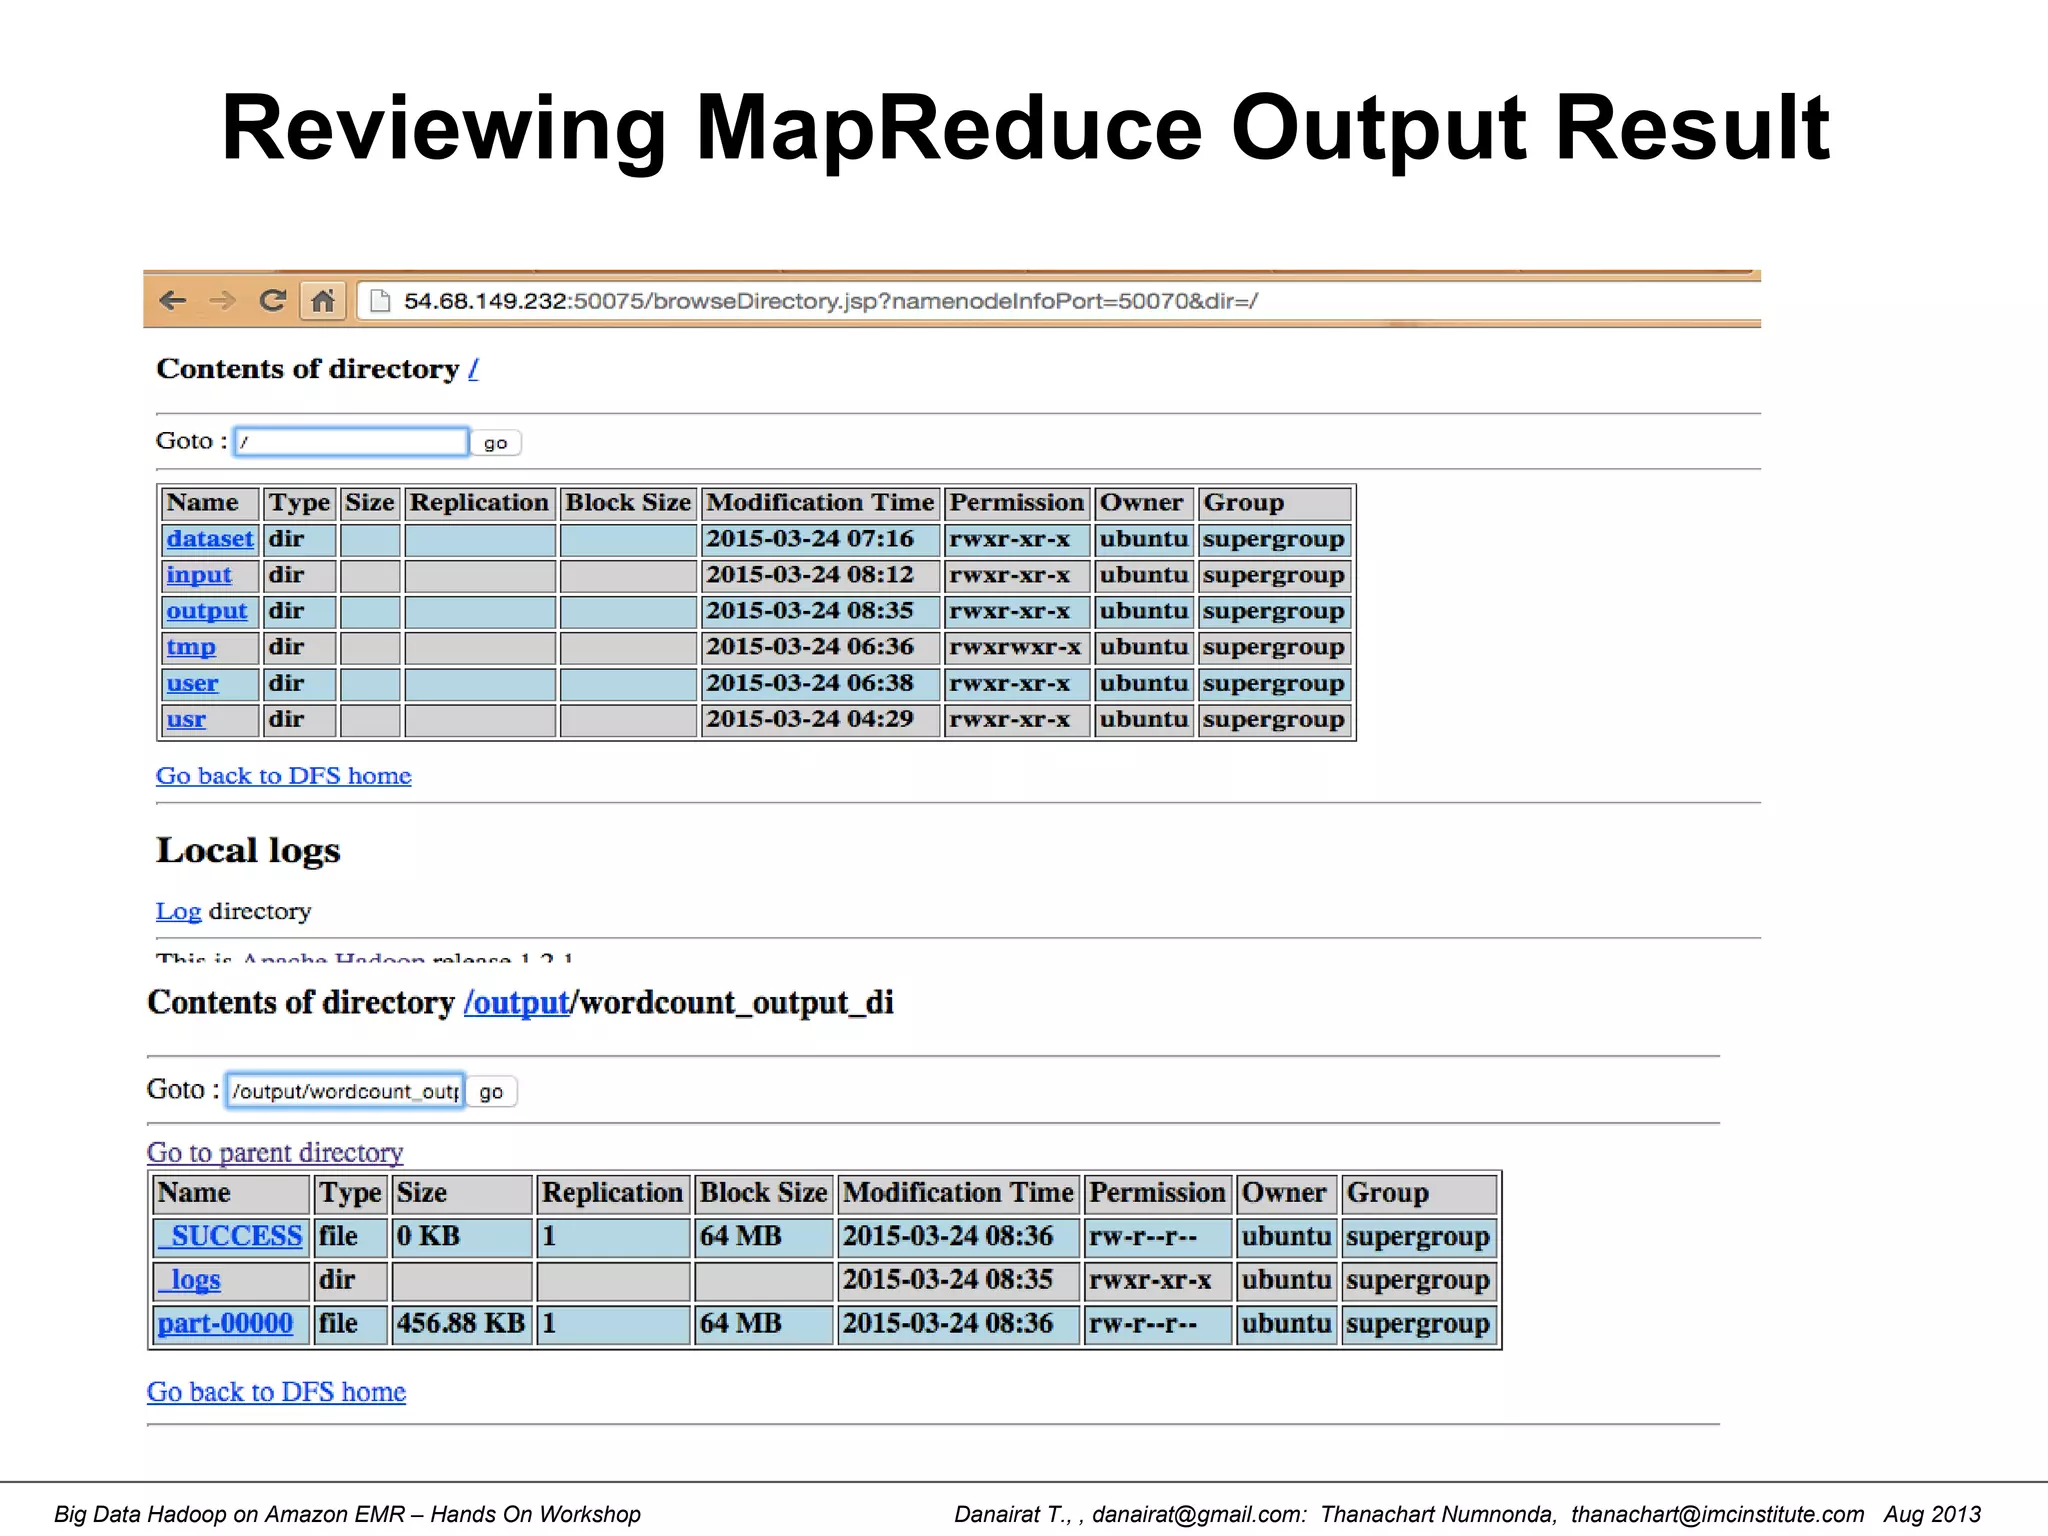
Task: Open the _SUCCESS file
Action: tap(230, 1237)
